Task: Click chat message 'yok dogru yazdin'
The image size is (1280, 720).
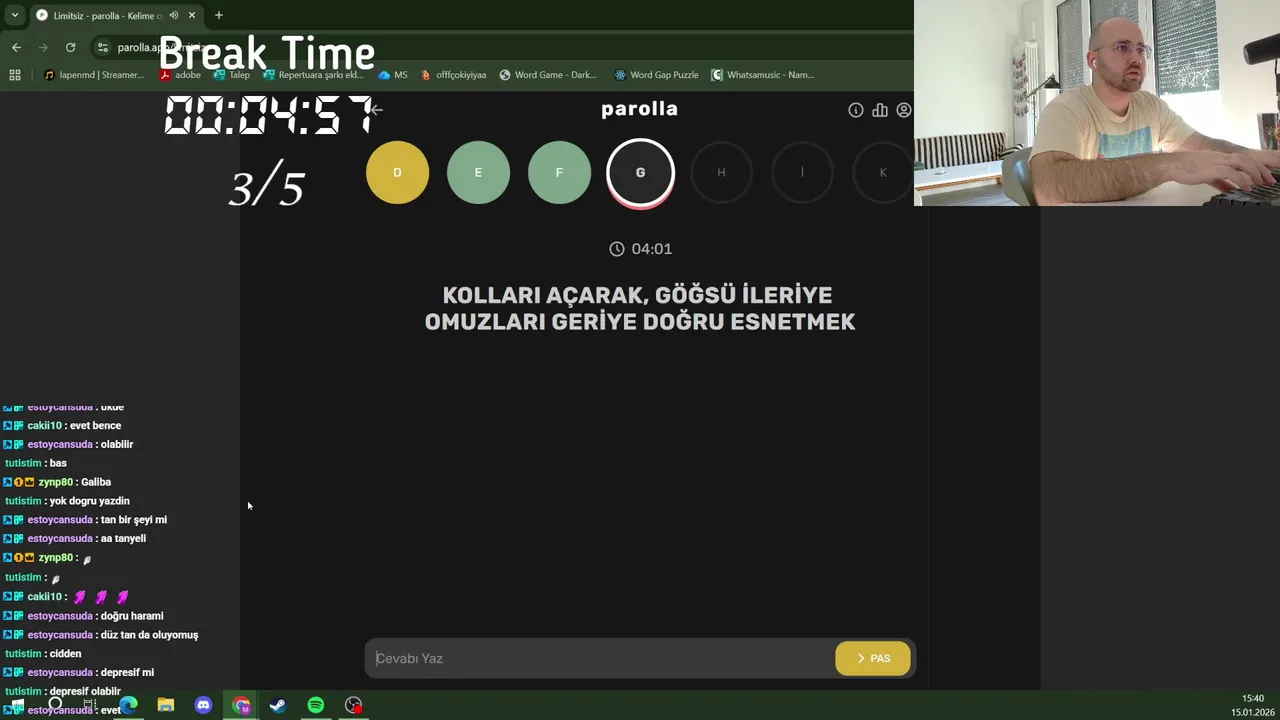Action: 89,501
